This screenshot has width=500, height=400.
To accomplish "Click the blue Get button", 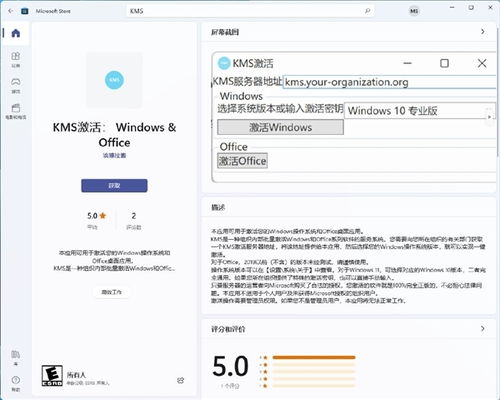I will pyautogui.click(x=114, y=186).
